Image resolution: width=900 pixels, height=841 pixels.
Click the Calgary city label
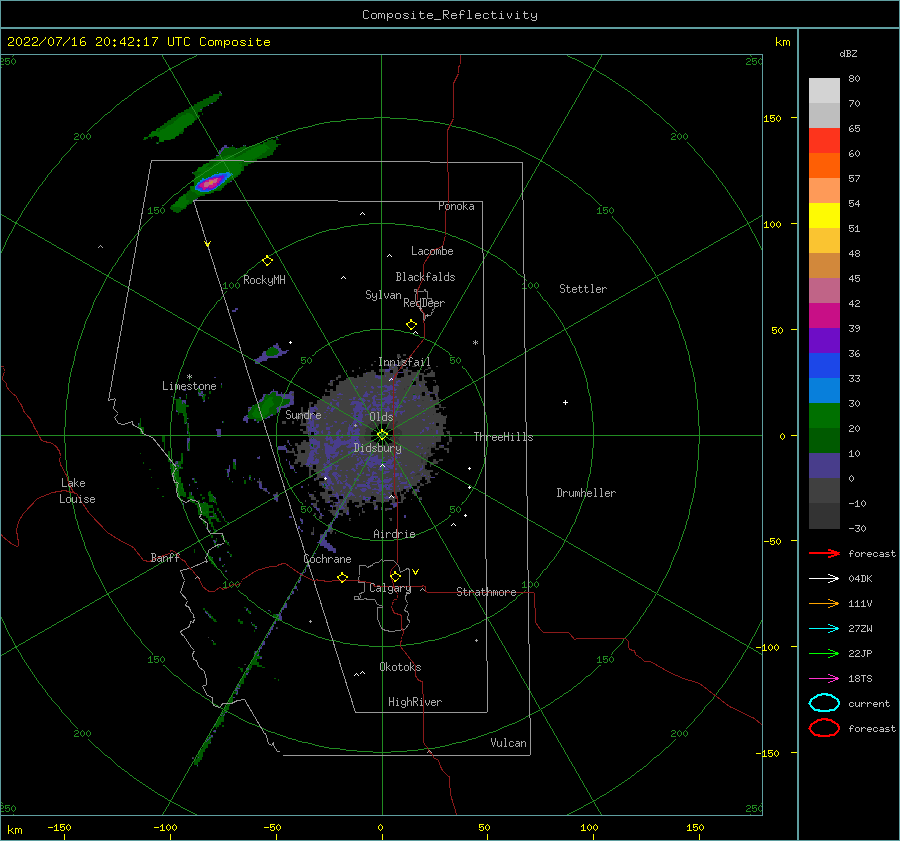(390, 588)
